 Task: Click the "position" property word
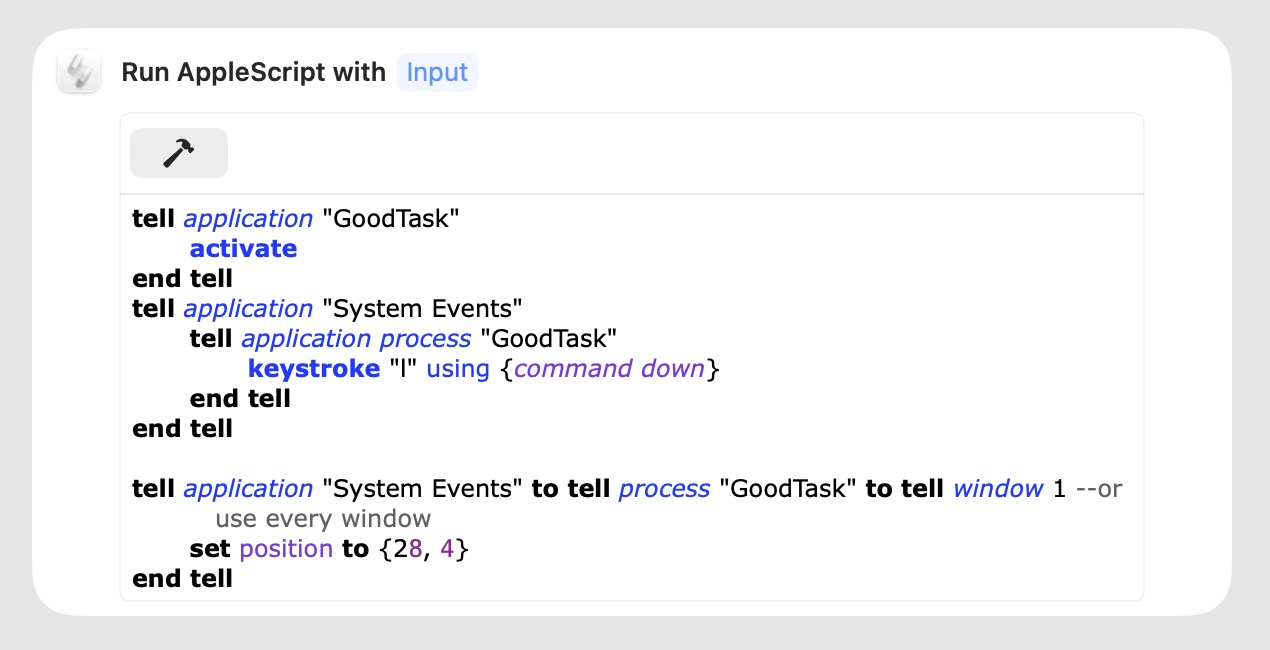pos(286,549)
